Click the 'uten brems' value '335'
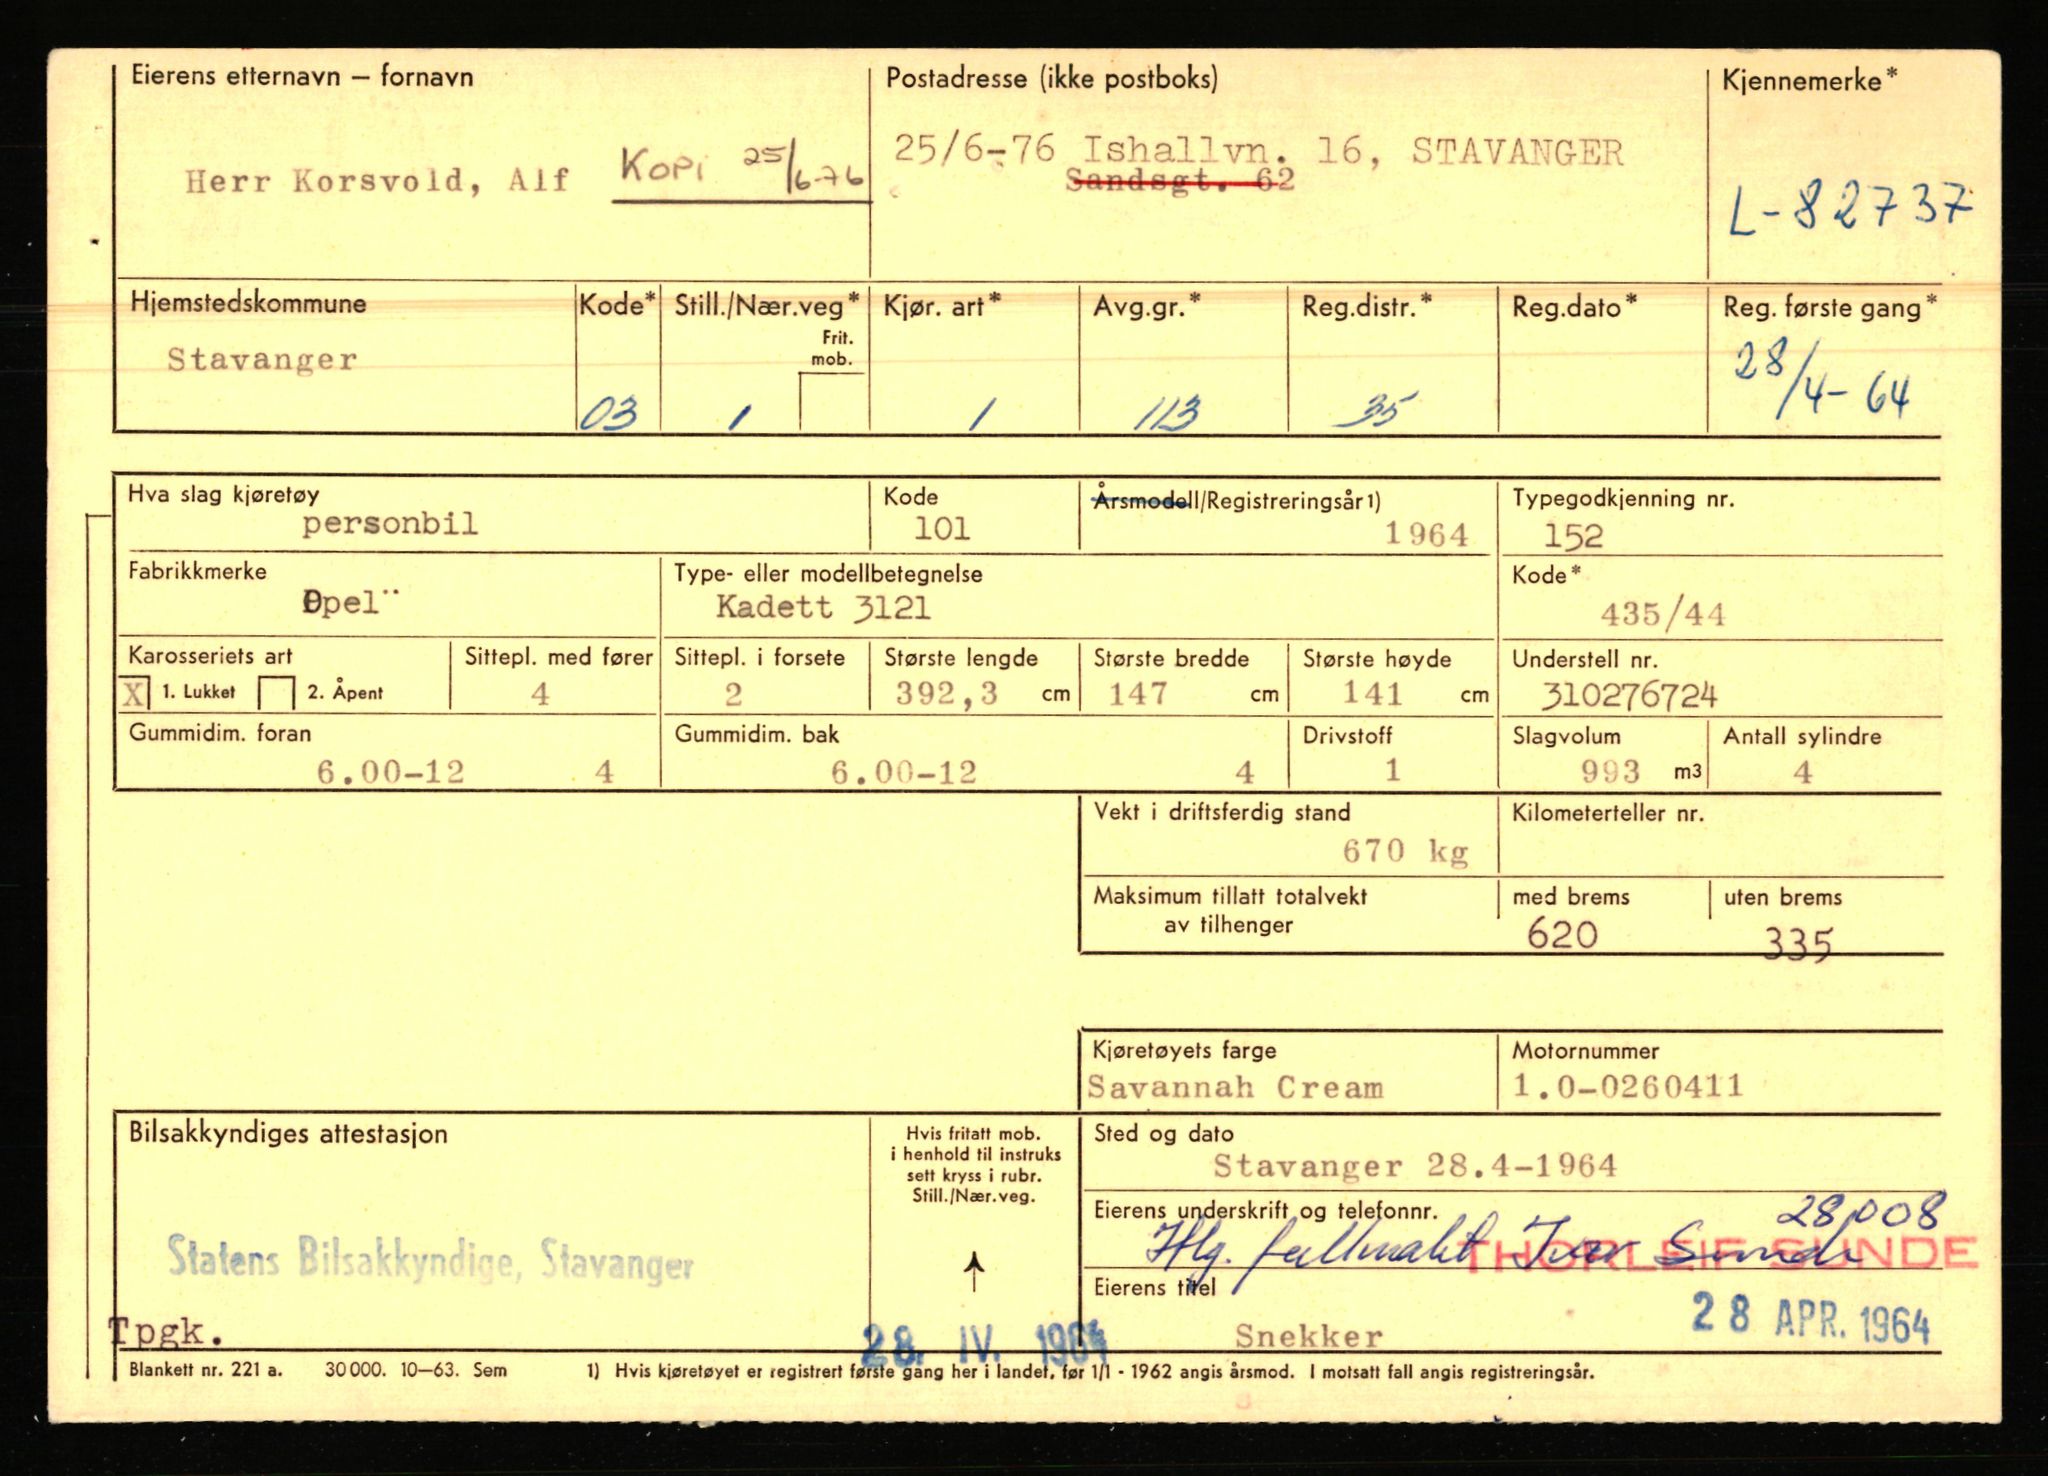The height and width of the screenshot is (1476, 2048). click(x=1797, y=943)
